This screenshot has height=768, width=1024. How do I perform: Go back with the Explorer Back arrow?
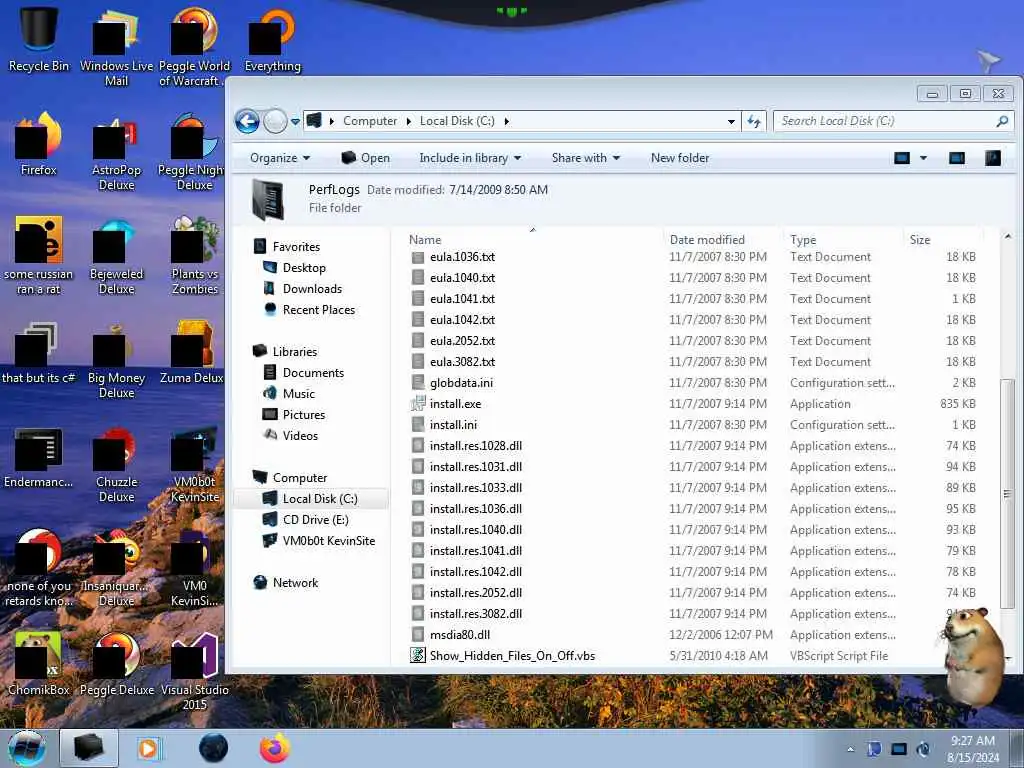(248, 121)
